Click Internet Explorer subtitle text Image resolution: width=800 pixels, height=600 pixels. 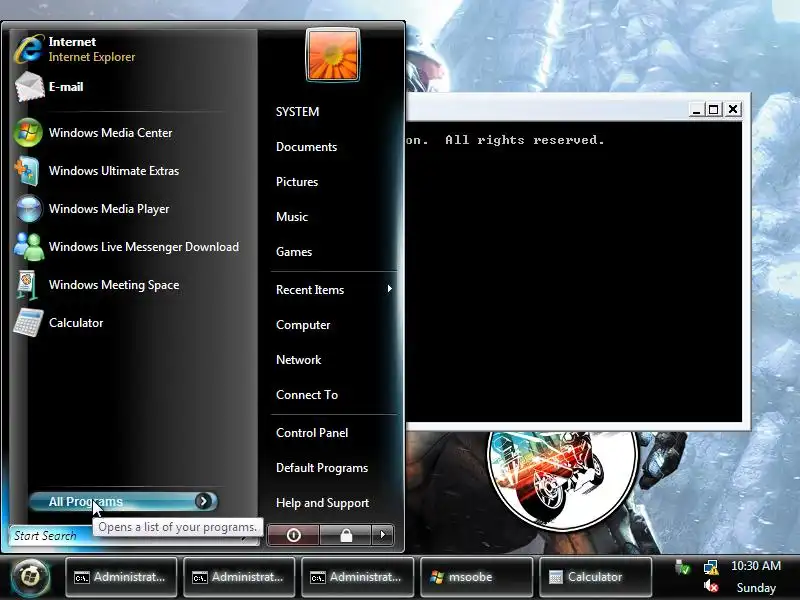pos(92,57)
